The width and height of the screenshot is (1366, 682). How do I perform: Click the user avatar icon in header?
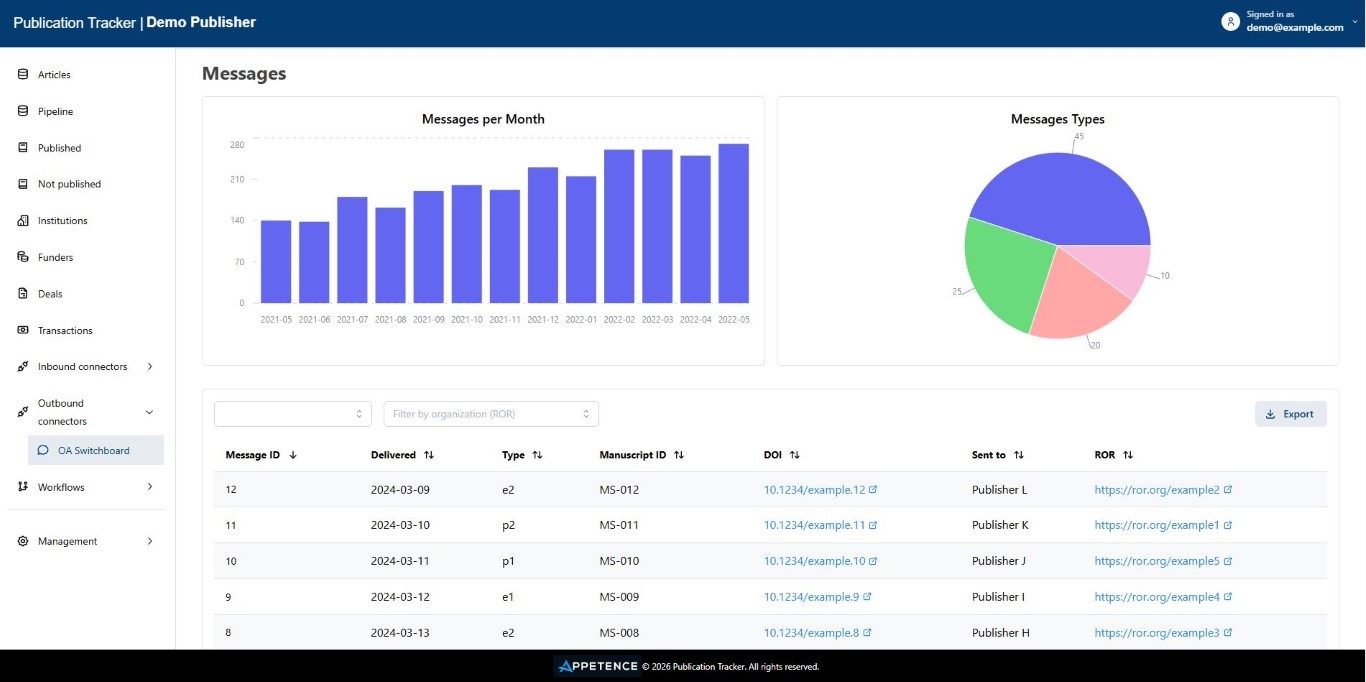tap(1230, 22)
